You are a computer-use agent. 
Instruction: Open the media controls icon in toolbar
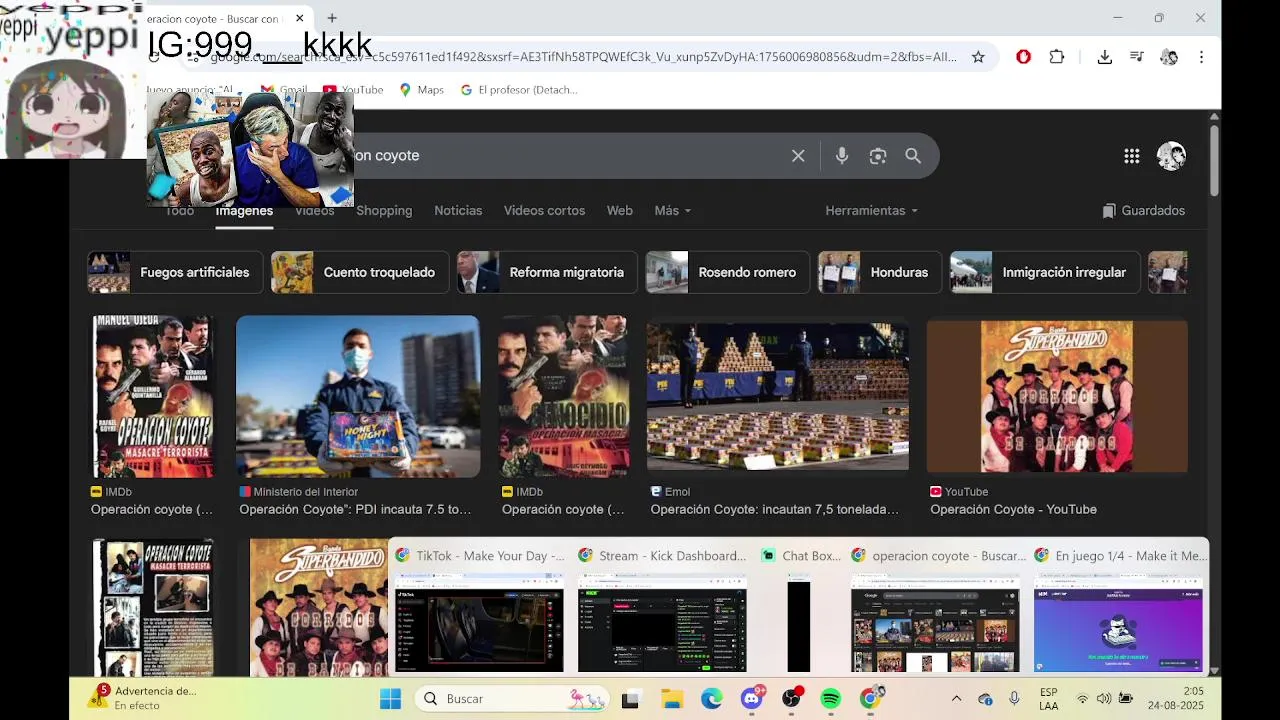(1137, 57)
